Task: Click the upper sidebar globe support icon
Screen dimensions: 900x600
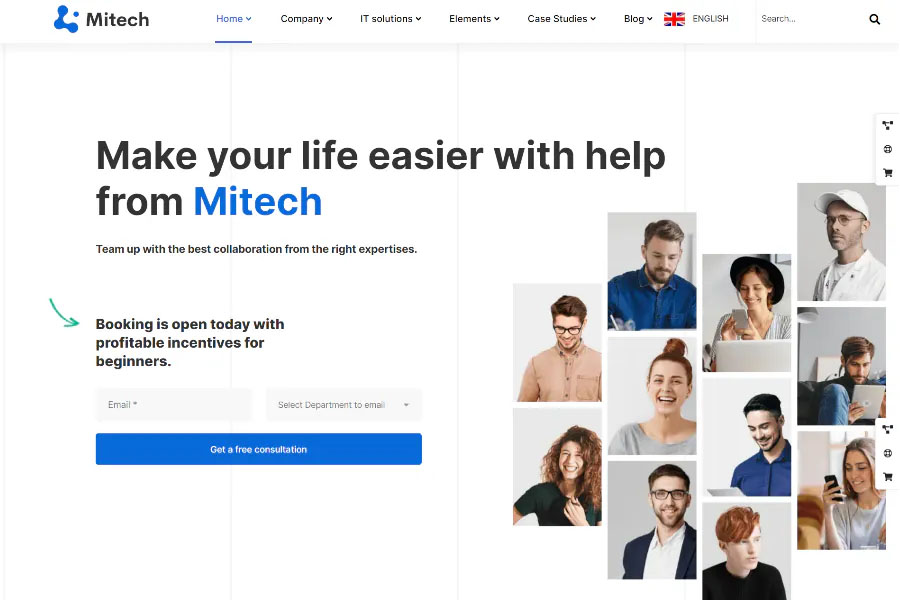Action: click(887, 149)
